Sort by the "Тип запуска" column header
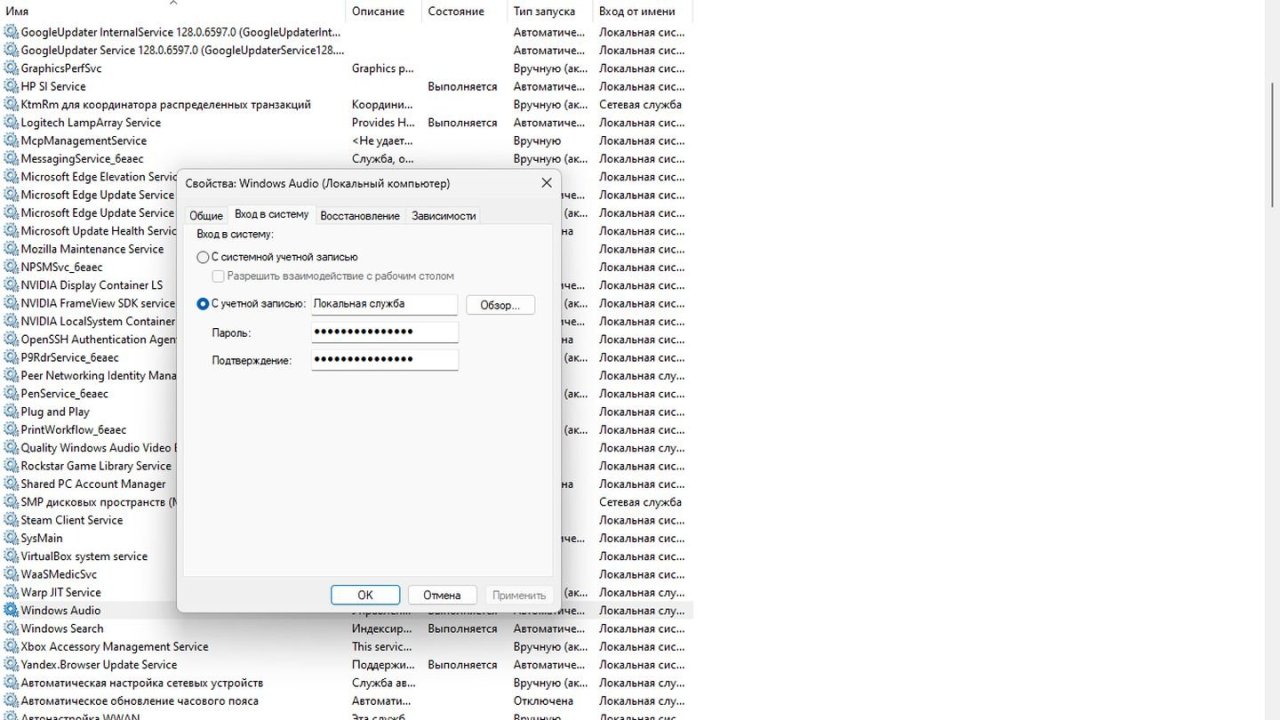 544,11
